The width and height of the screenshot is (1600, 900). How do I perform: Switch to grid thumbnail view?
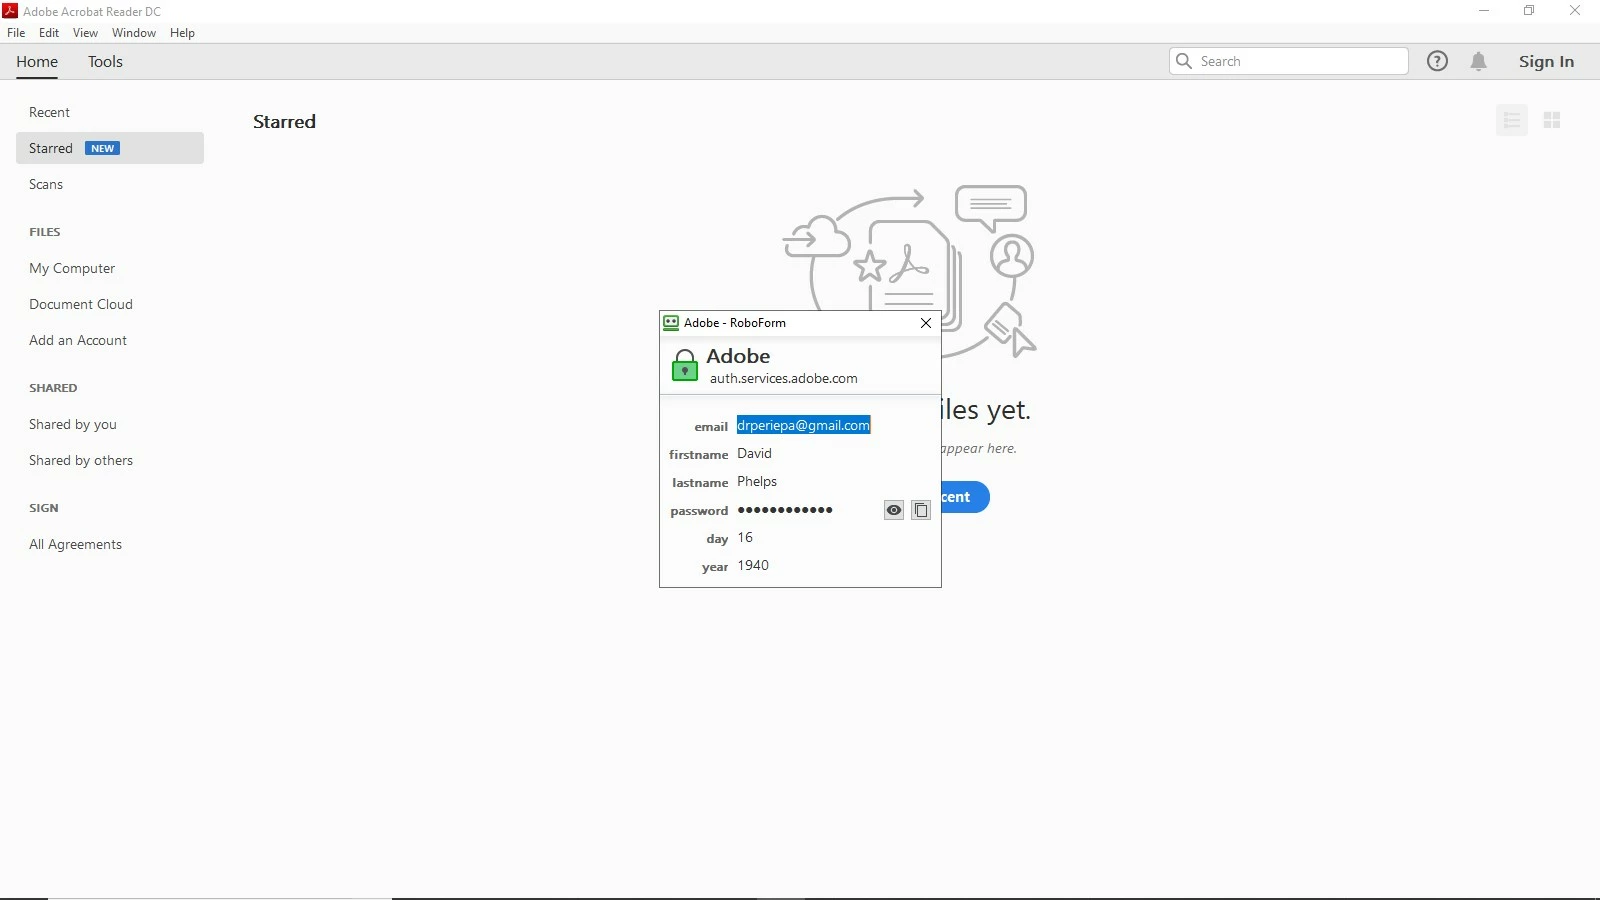(x=1552, y=121)
